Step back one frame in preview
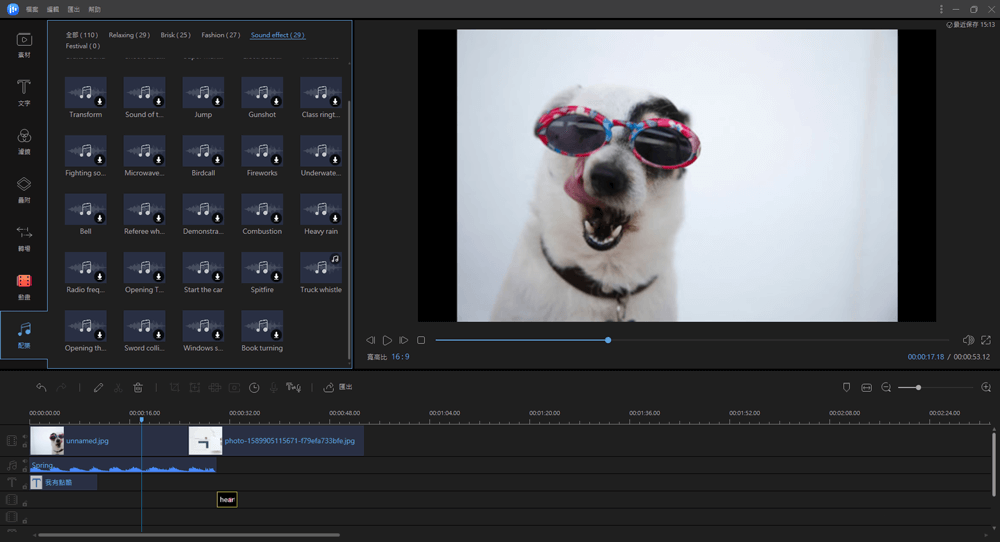1000x542 pixels. tap(371, 340)
